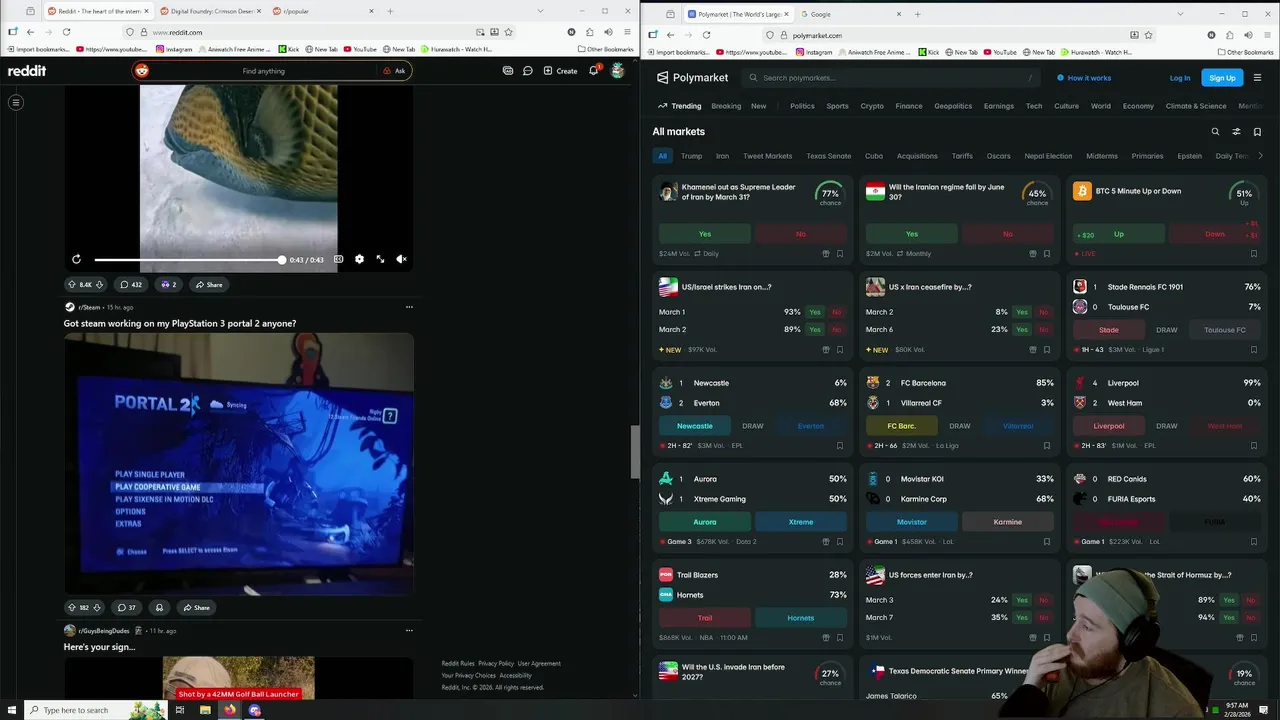Screen dimensions: 1280x720
Task: Unmute the Reddit video player
Action: pyautogui.click(x=401, y=259)
